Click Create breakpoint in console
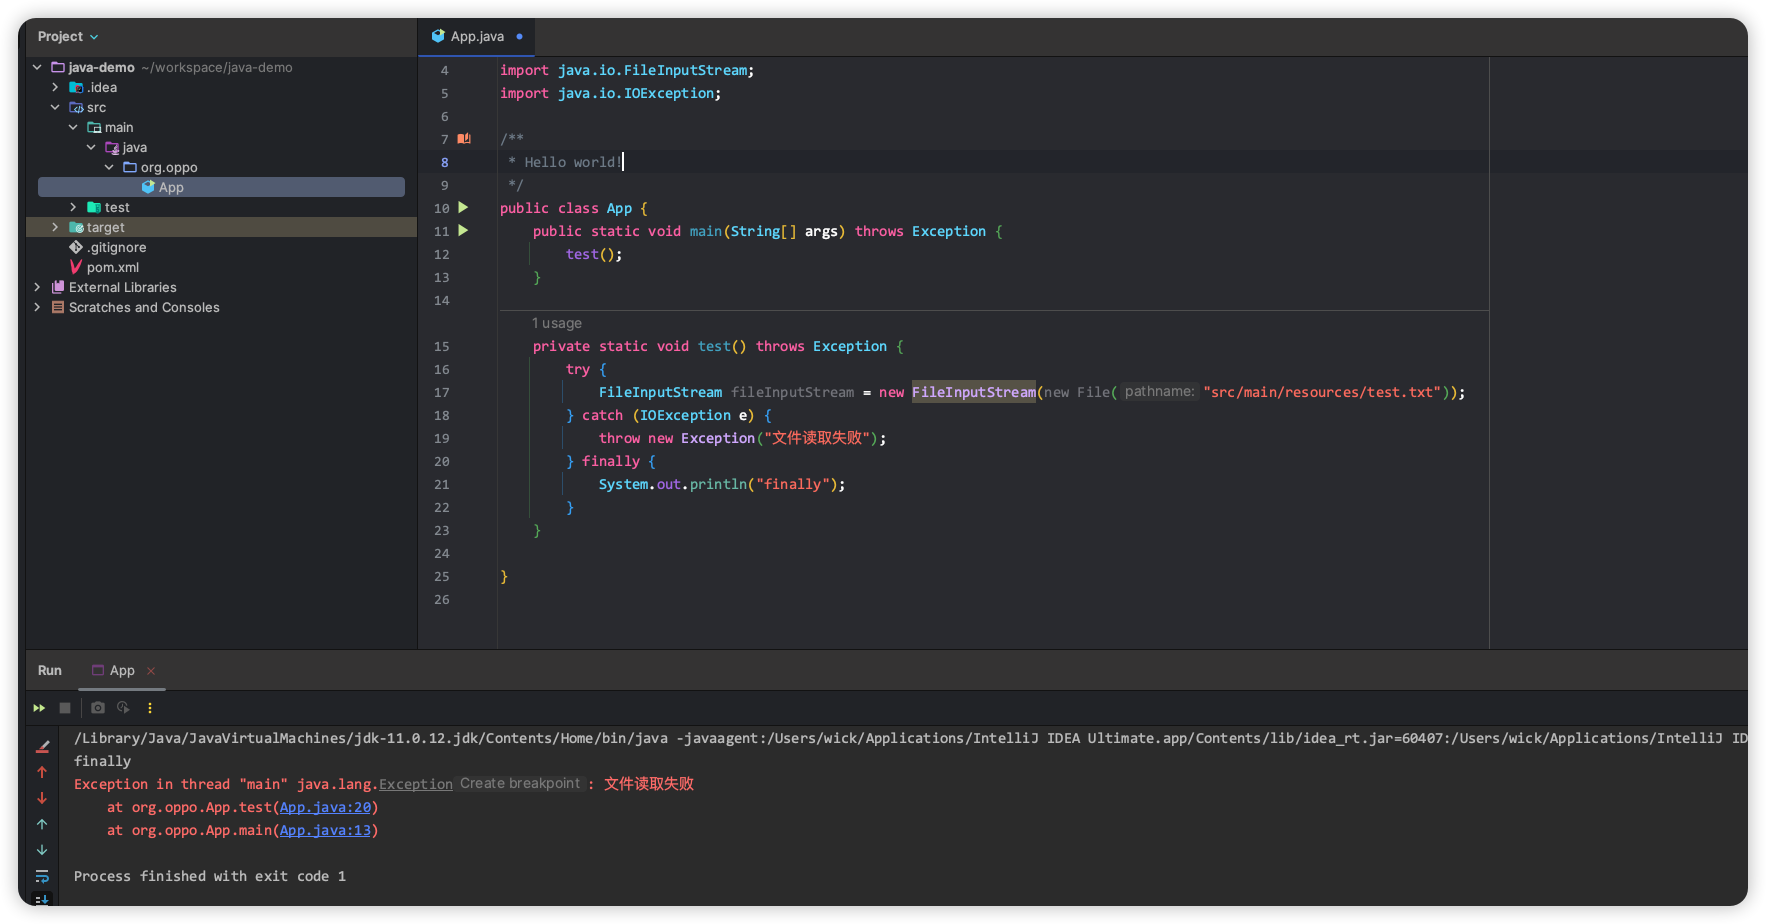Viewport: 1766px width, 924px height. click(x=520, y=783)
